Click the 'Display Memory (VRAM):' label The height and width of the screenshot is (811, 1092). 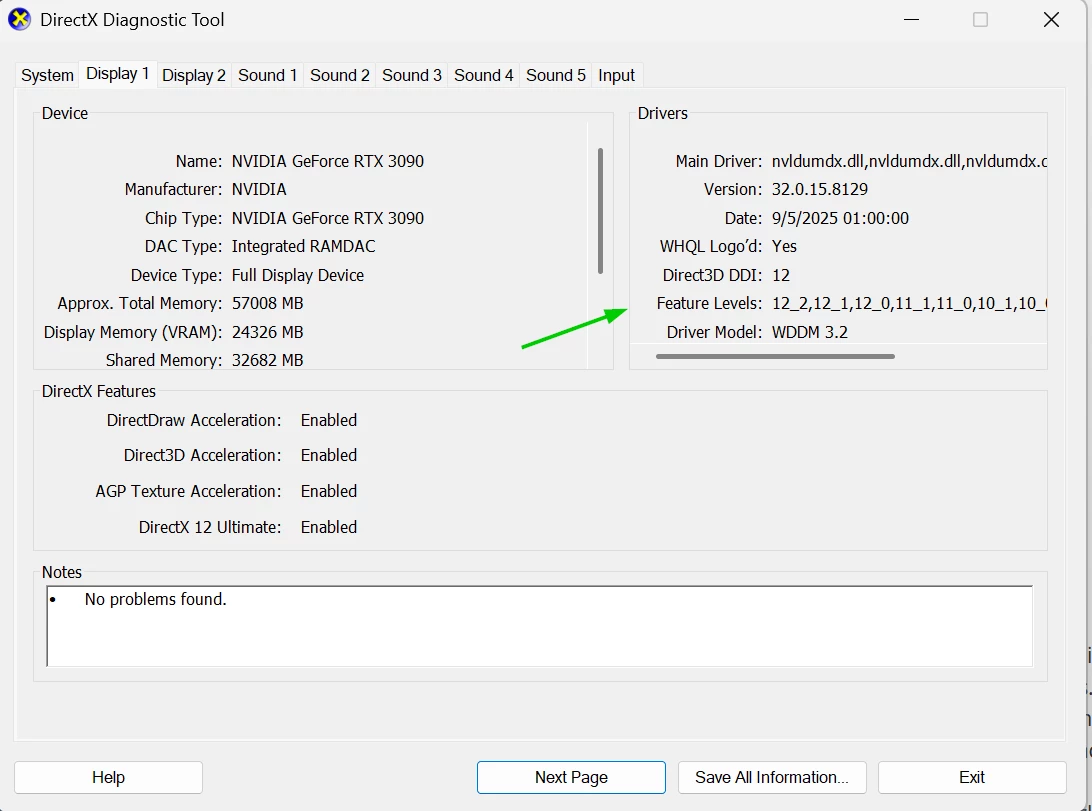[133, 332]
